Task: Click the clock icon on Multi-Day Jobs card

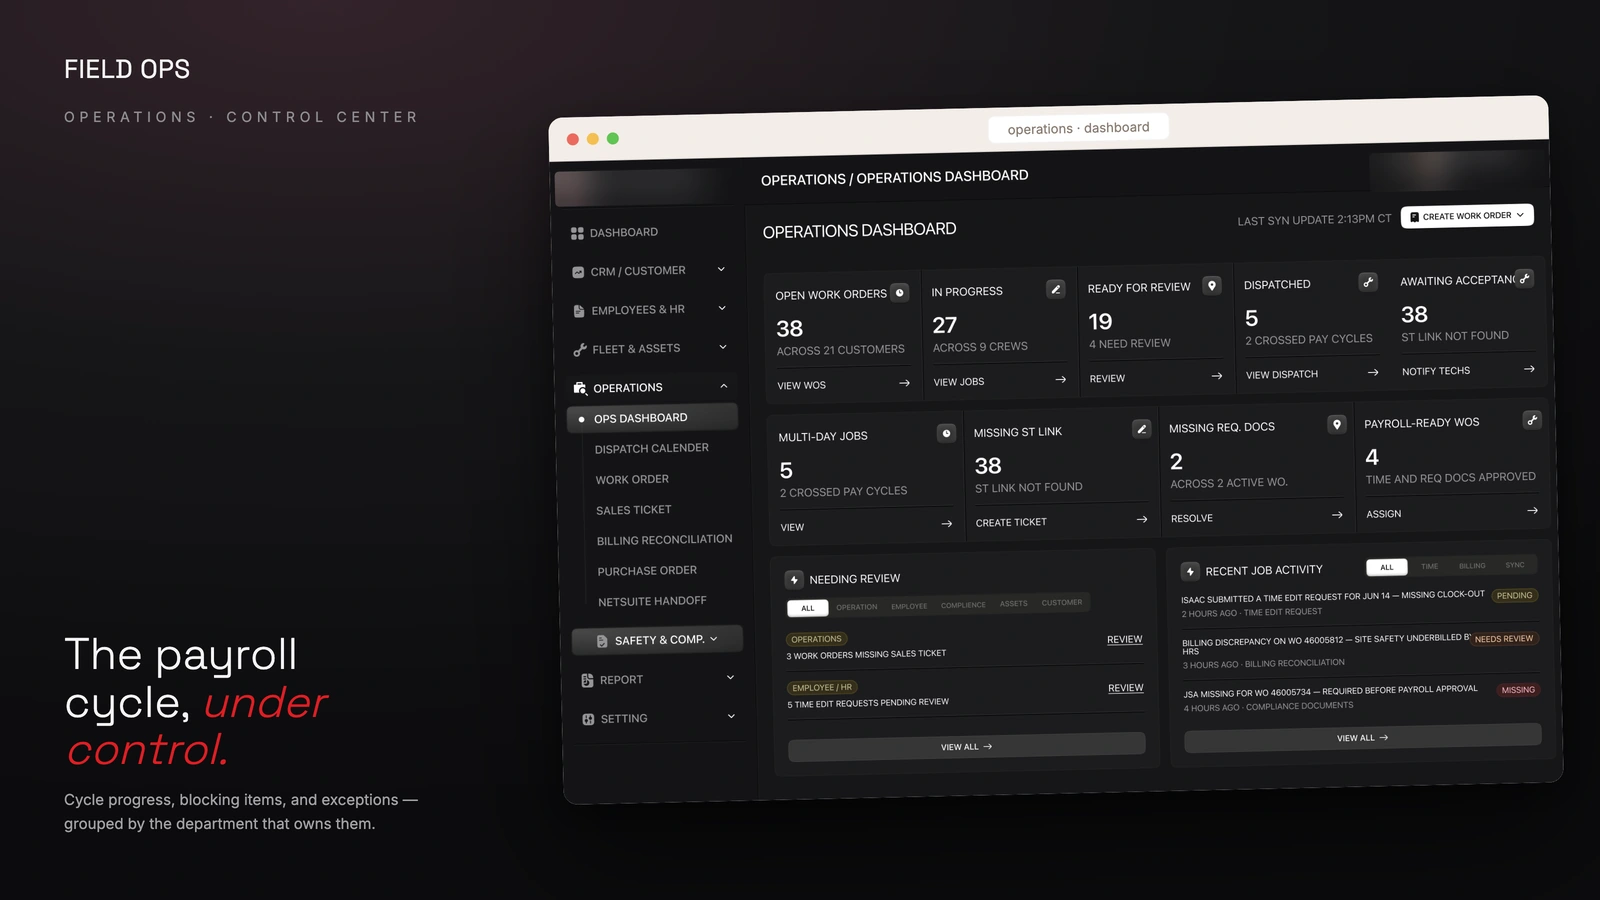Action: [x=946, y=433]
